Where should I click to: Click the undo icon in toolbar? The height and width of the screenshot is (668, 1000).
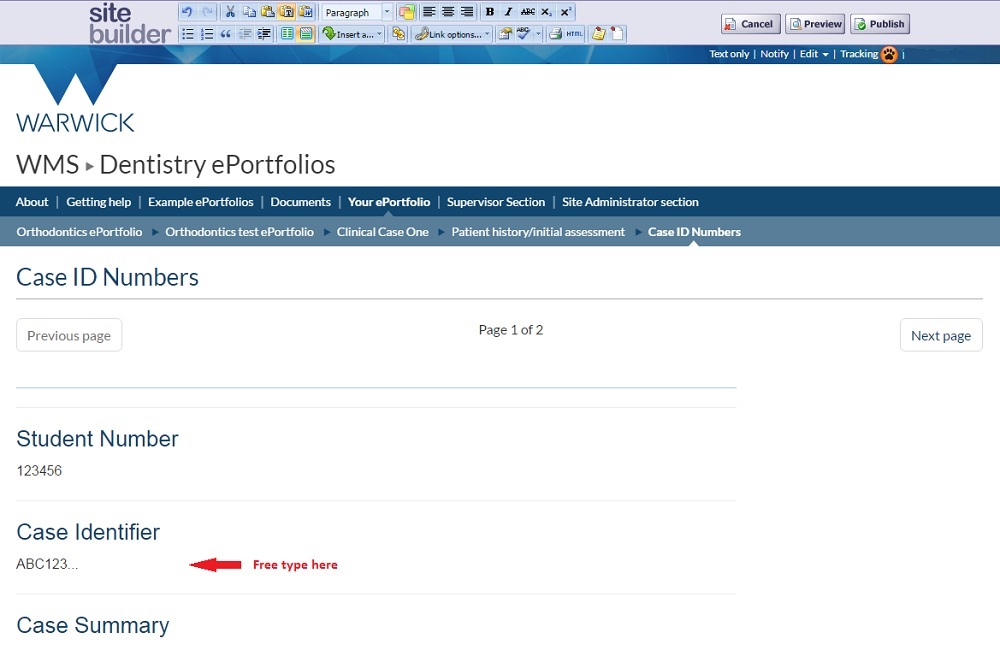[187, 12]
